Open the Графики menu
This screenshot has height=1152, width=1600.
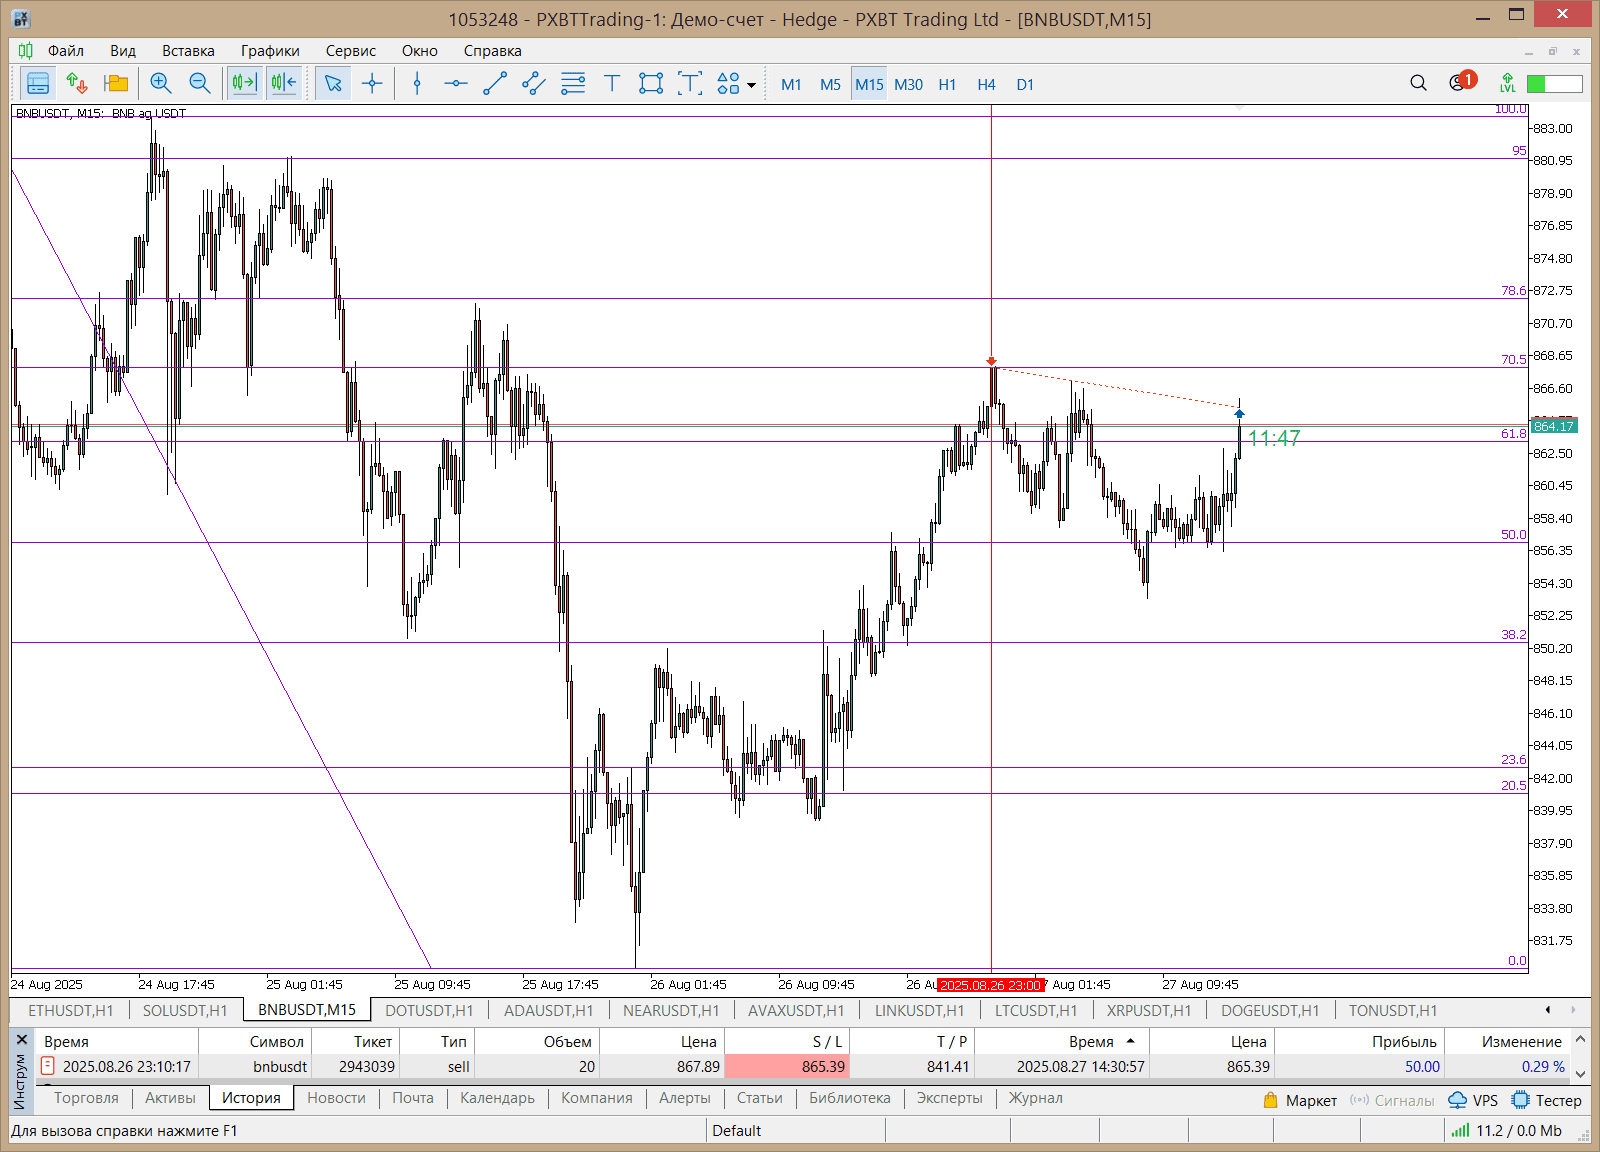[x=269, y=51]
